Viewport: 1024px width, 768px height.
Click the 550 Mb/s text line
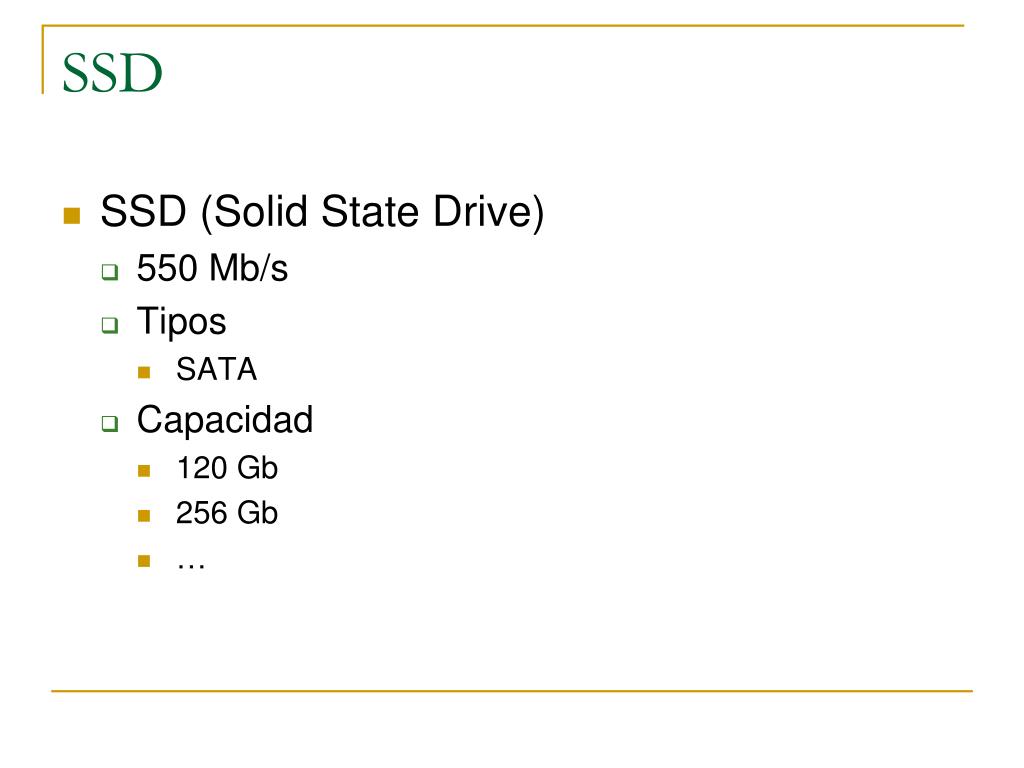click(x=212, y=268)
